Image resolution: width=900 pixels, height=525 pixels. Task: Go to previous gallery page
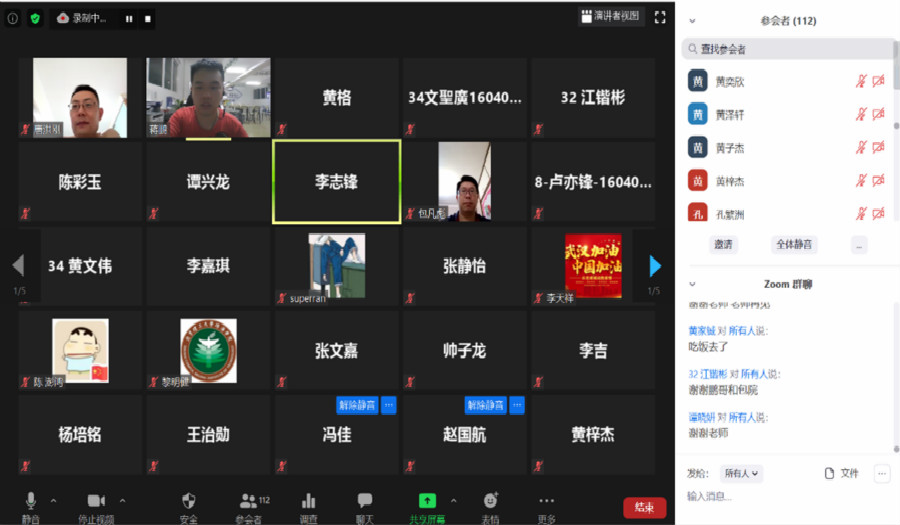[x=18, y=266]
